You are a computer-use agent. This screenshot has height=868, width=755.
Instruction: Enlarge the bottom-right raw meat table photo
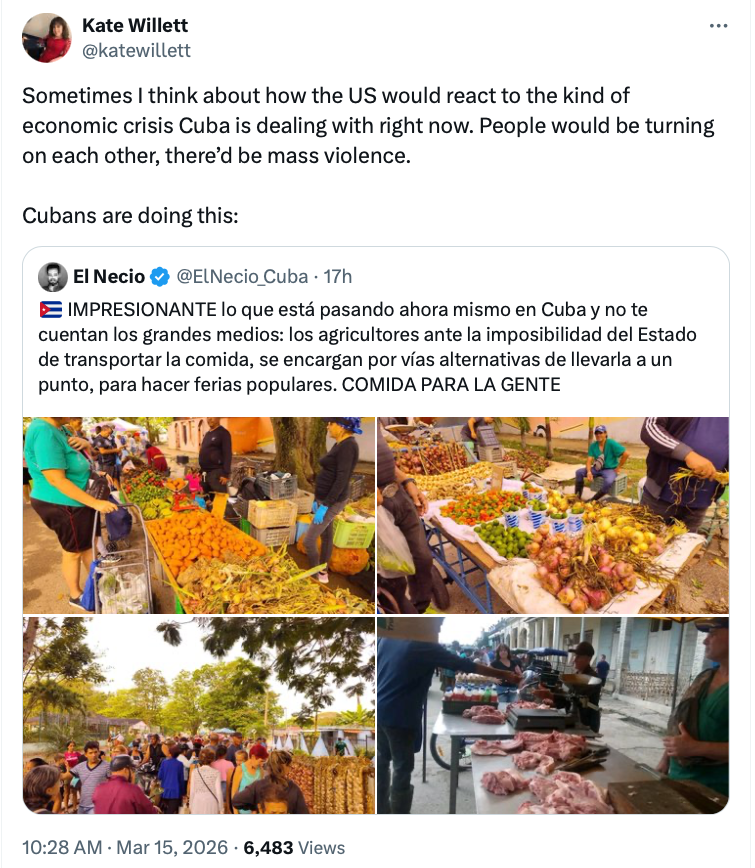[553, 714]
